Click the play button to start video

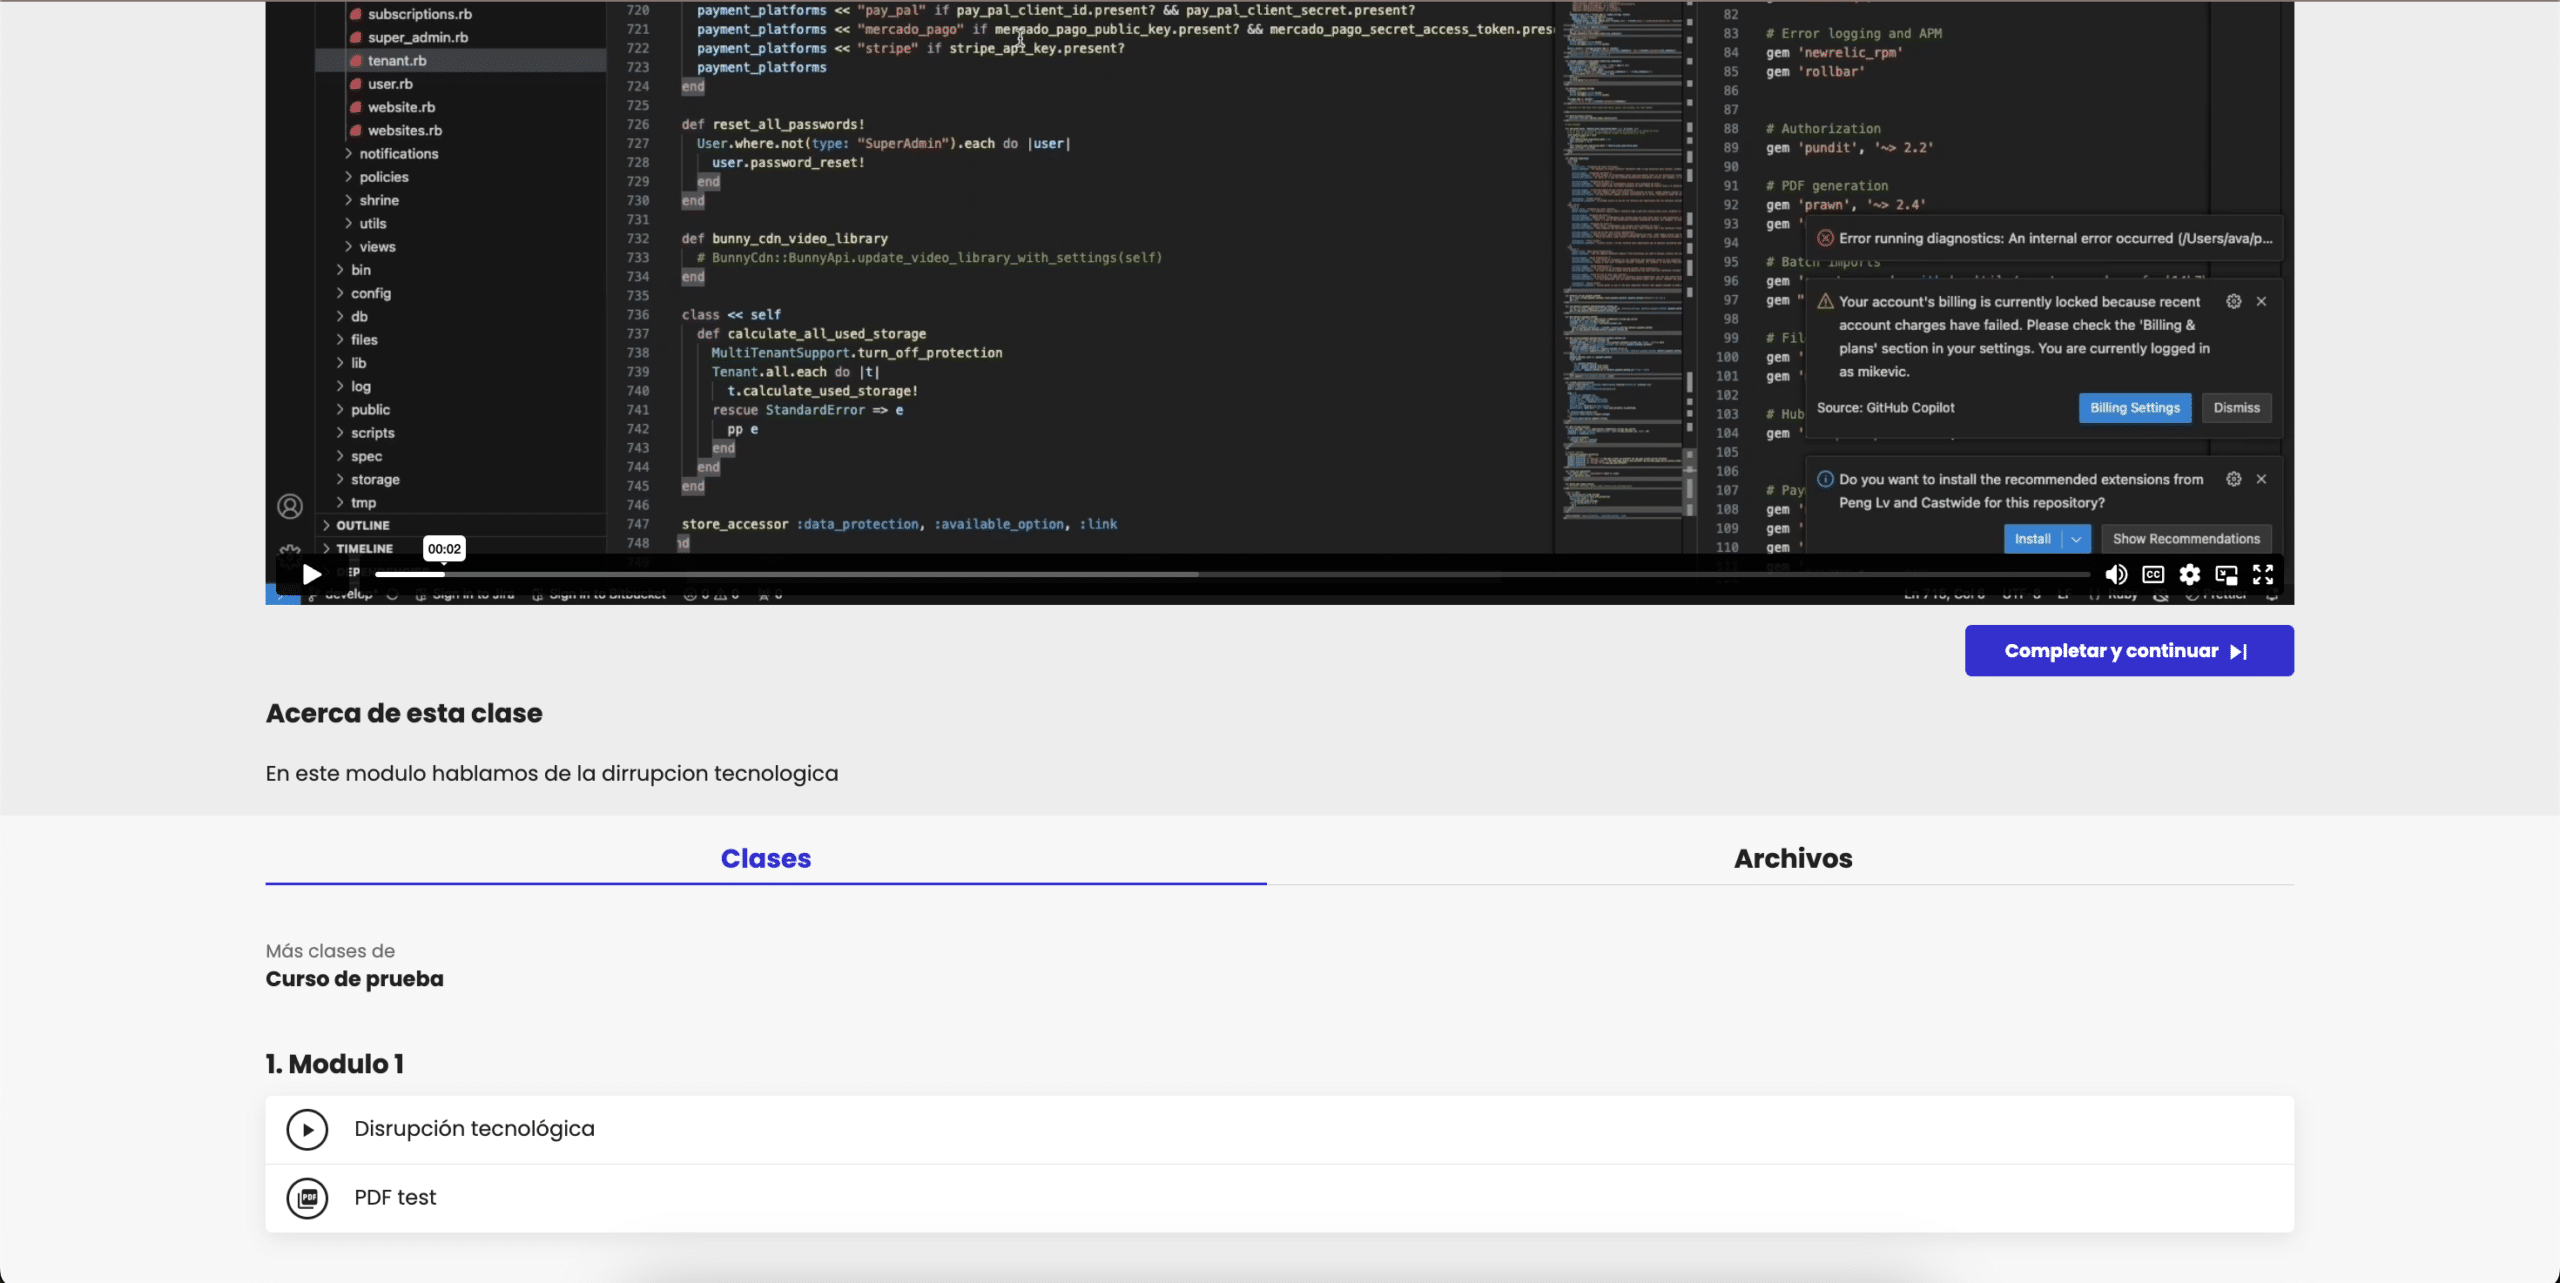pyautogui.click(x=311, y=573)
